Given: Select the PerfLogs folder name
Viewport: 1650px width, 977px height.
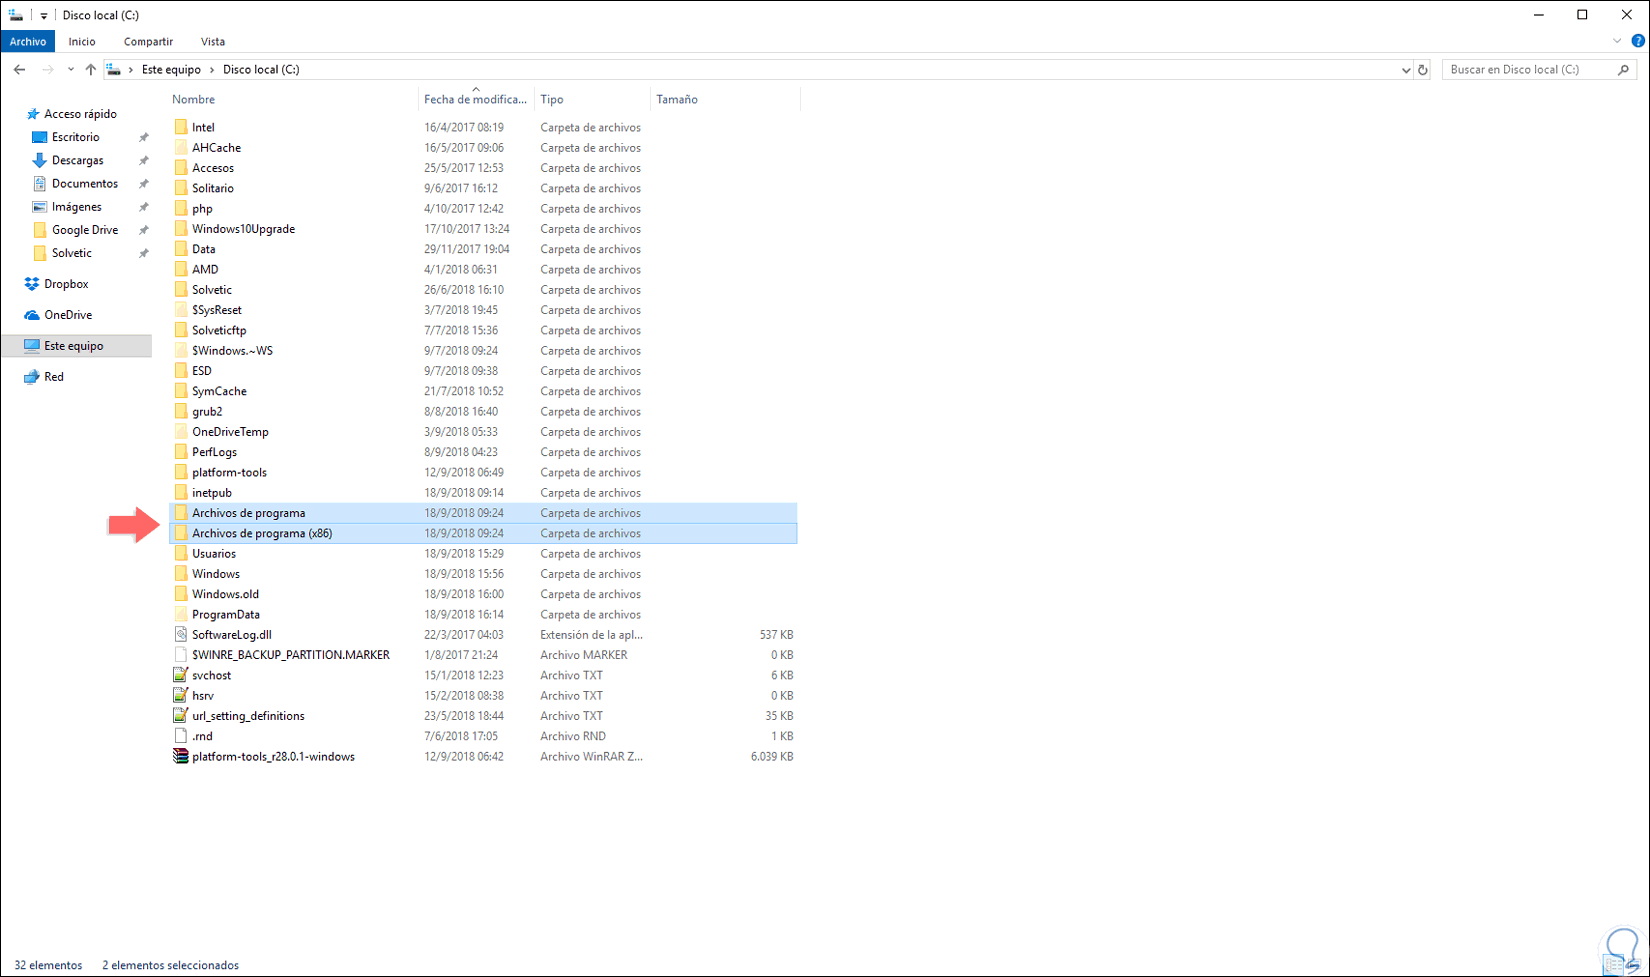Looking at the screenshot, I should pyautogui.click(x=214, y=452).
